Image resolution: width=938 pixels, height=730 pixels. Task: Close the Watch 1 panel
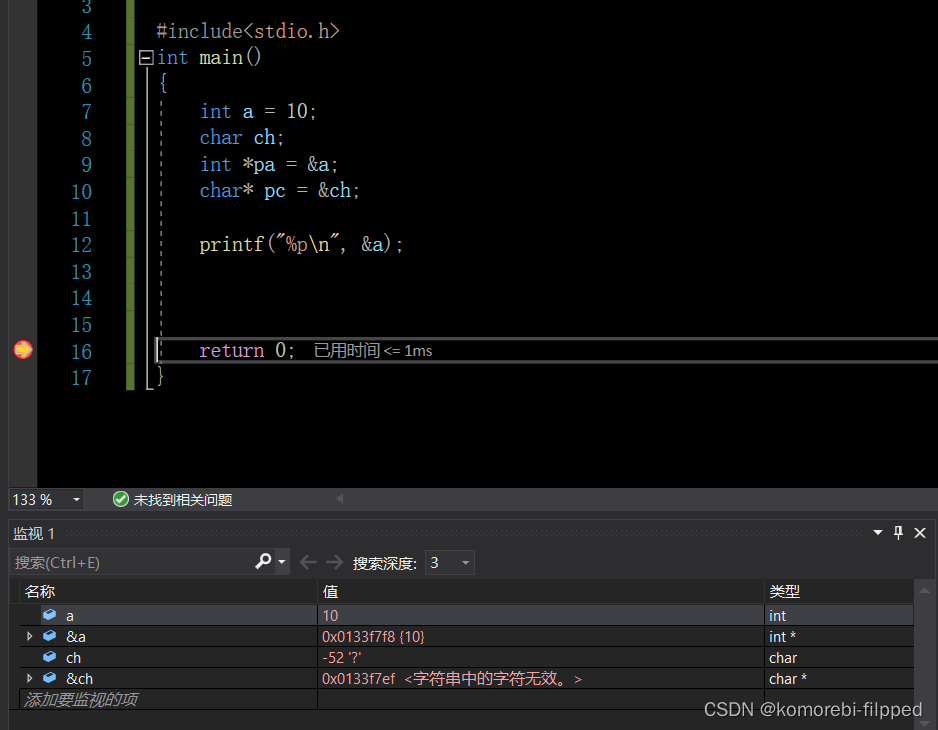920,533
